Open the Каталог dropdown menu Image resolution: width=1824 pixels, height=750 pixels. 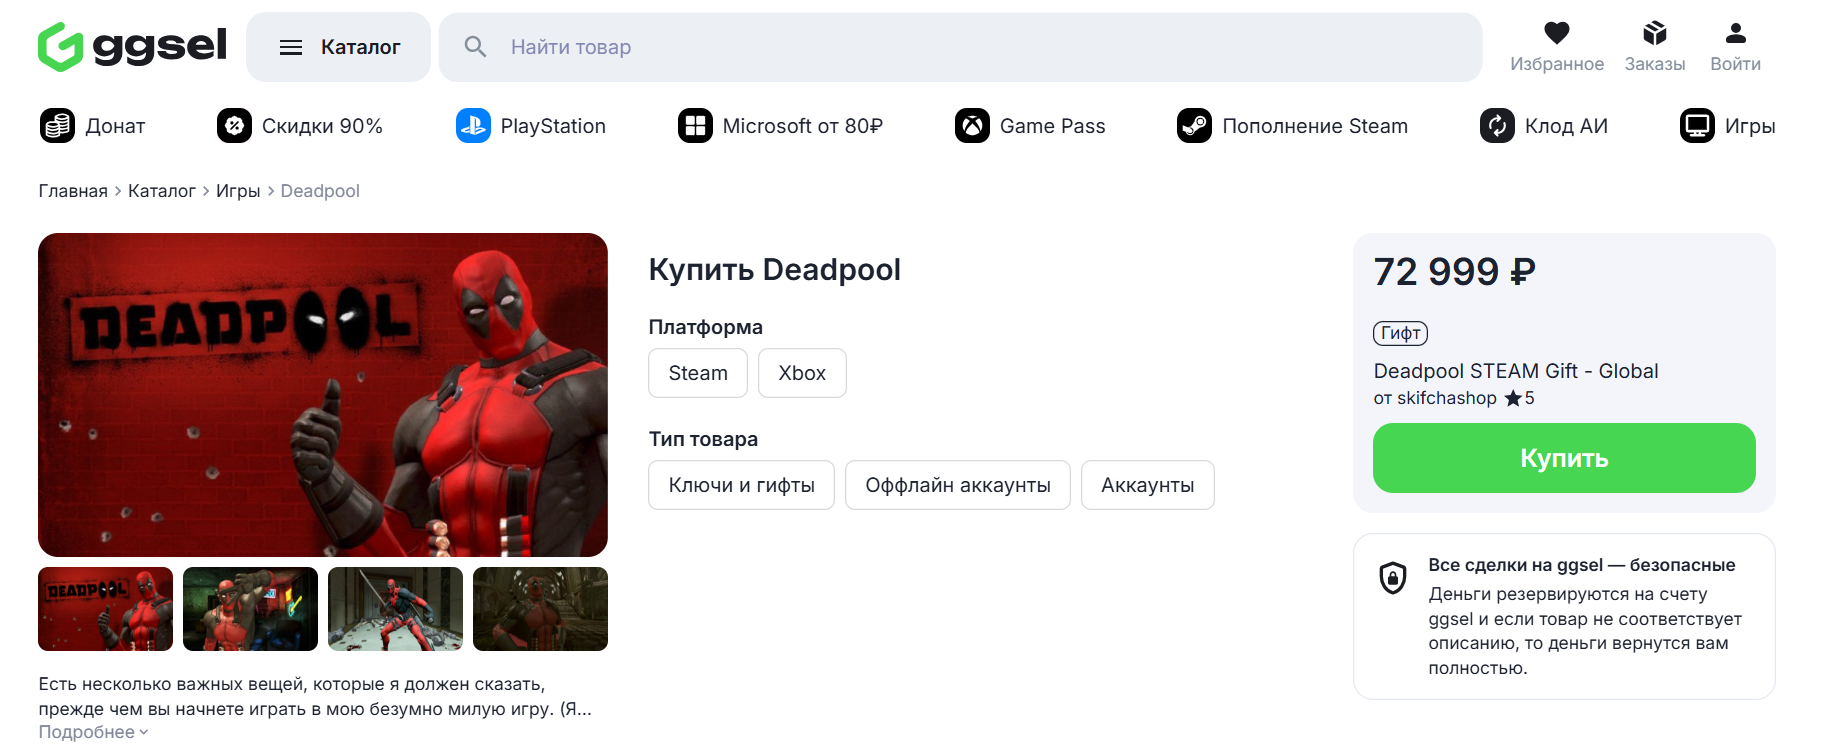click(x=338, y=47)
